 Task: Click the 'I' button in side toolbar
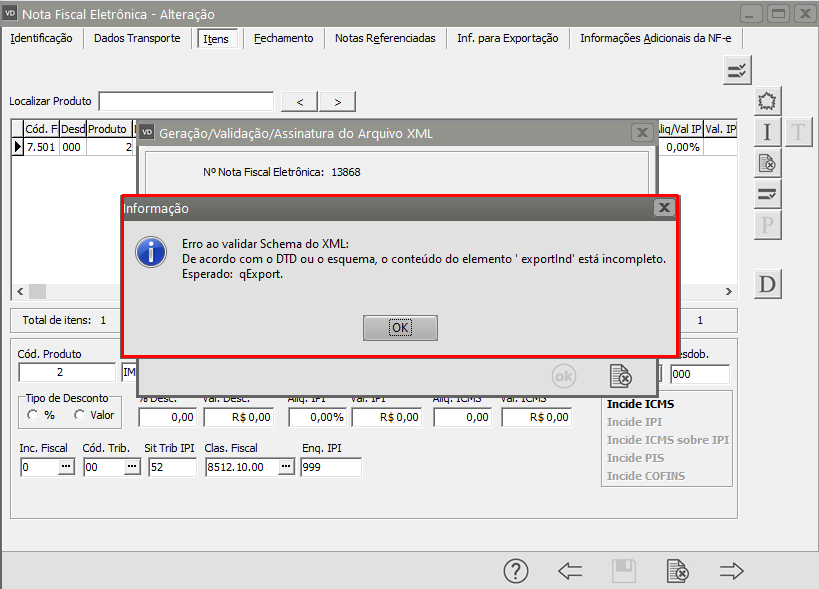767,131
